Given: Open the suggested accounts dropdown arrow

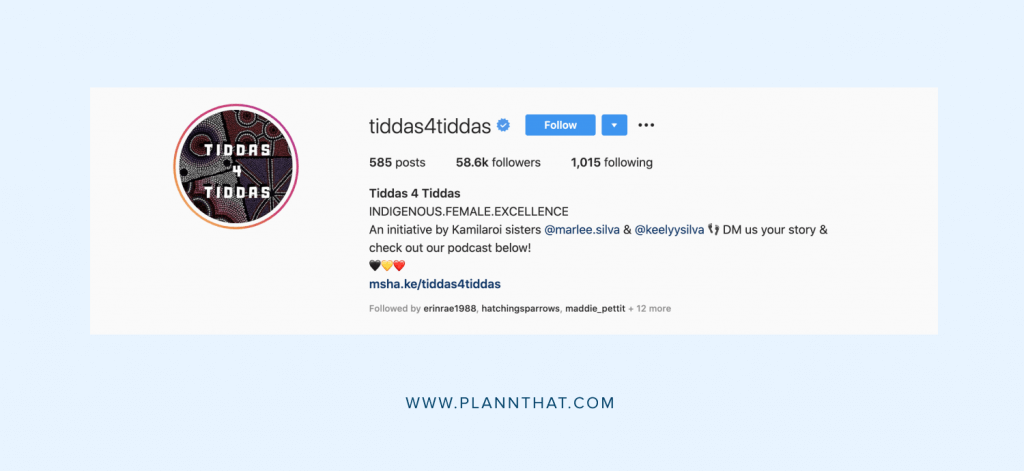Looking at the screenshot, I should 615,125.
